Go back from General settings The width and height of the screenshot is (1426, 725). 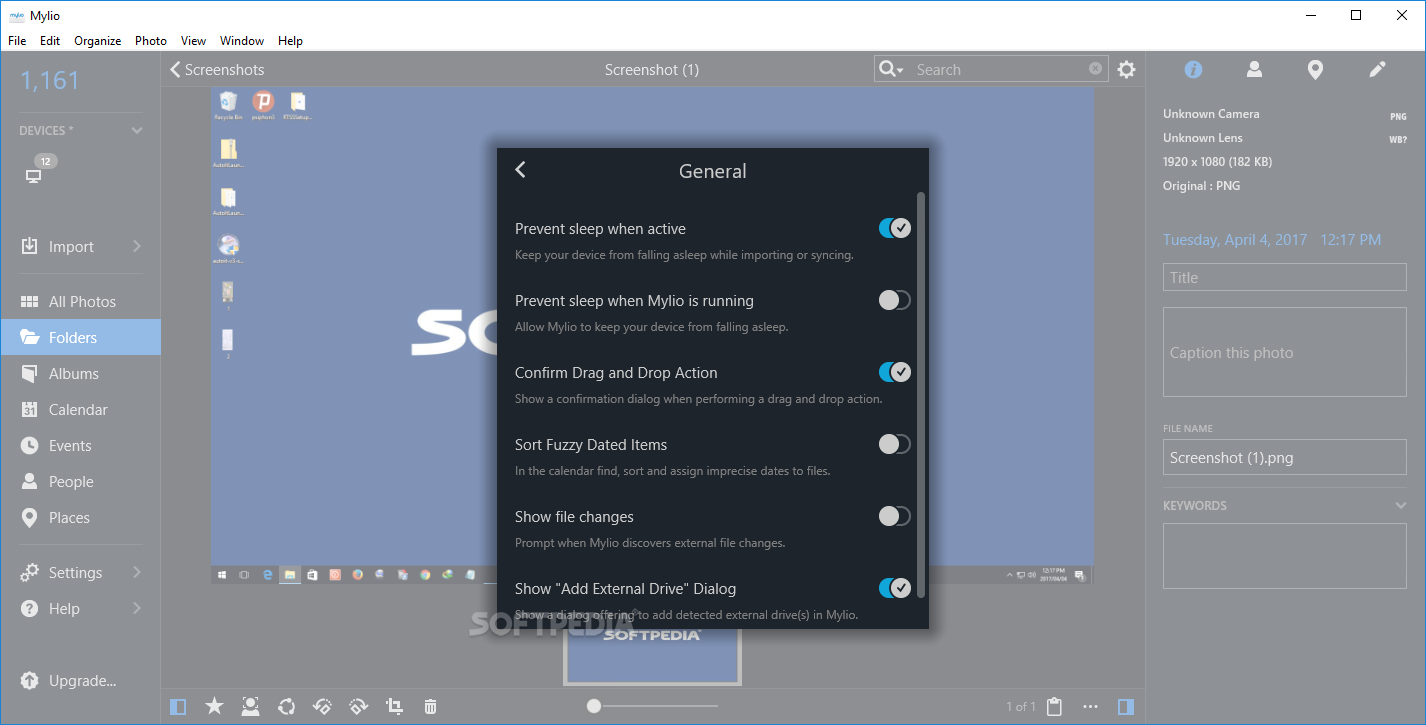pos(520,170)
